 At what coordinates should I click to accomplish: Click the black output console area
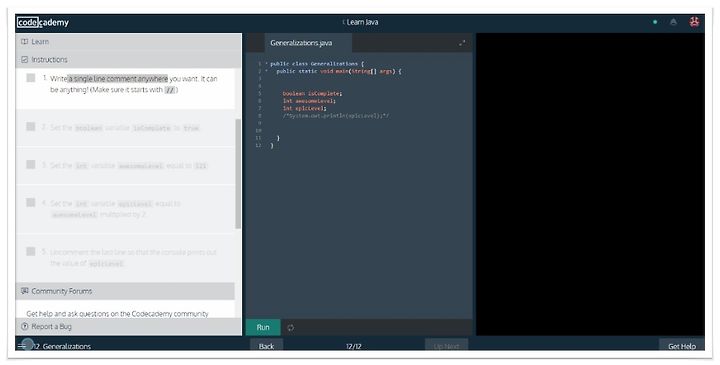[x=590, y=184]
